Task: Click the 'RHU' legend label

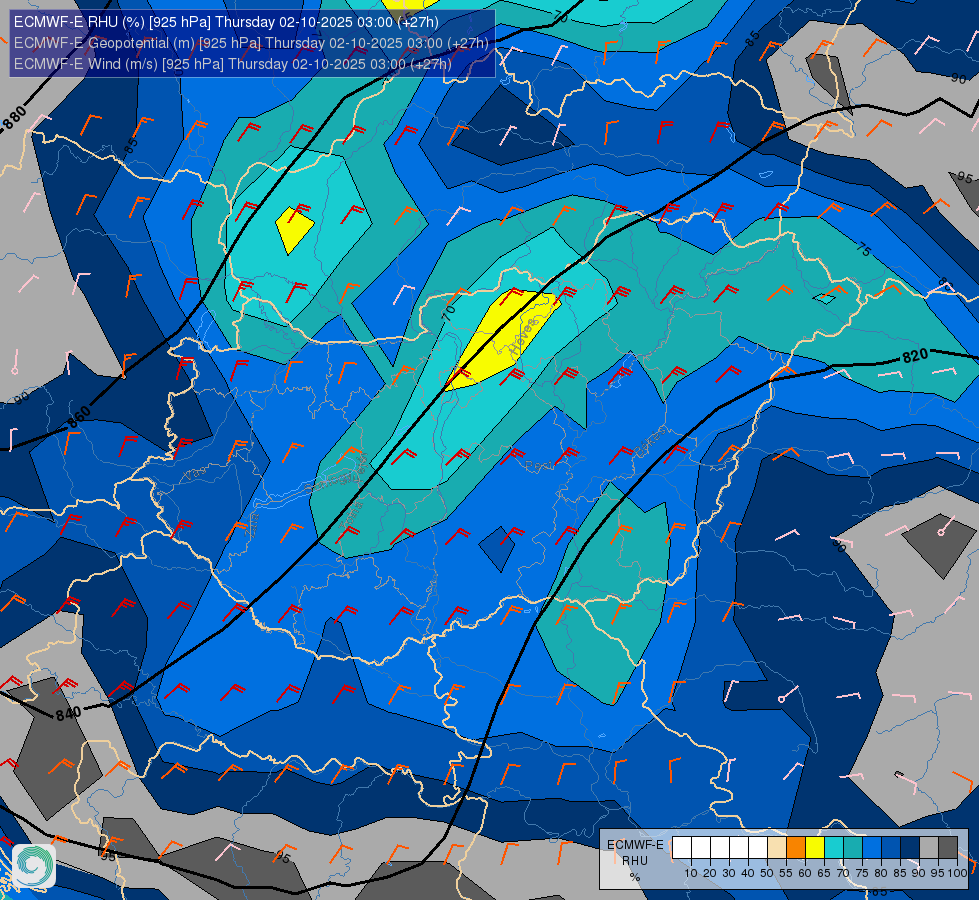Action: click(x=634, y=861)
